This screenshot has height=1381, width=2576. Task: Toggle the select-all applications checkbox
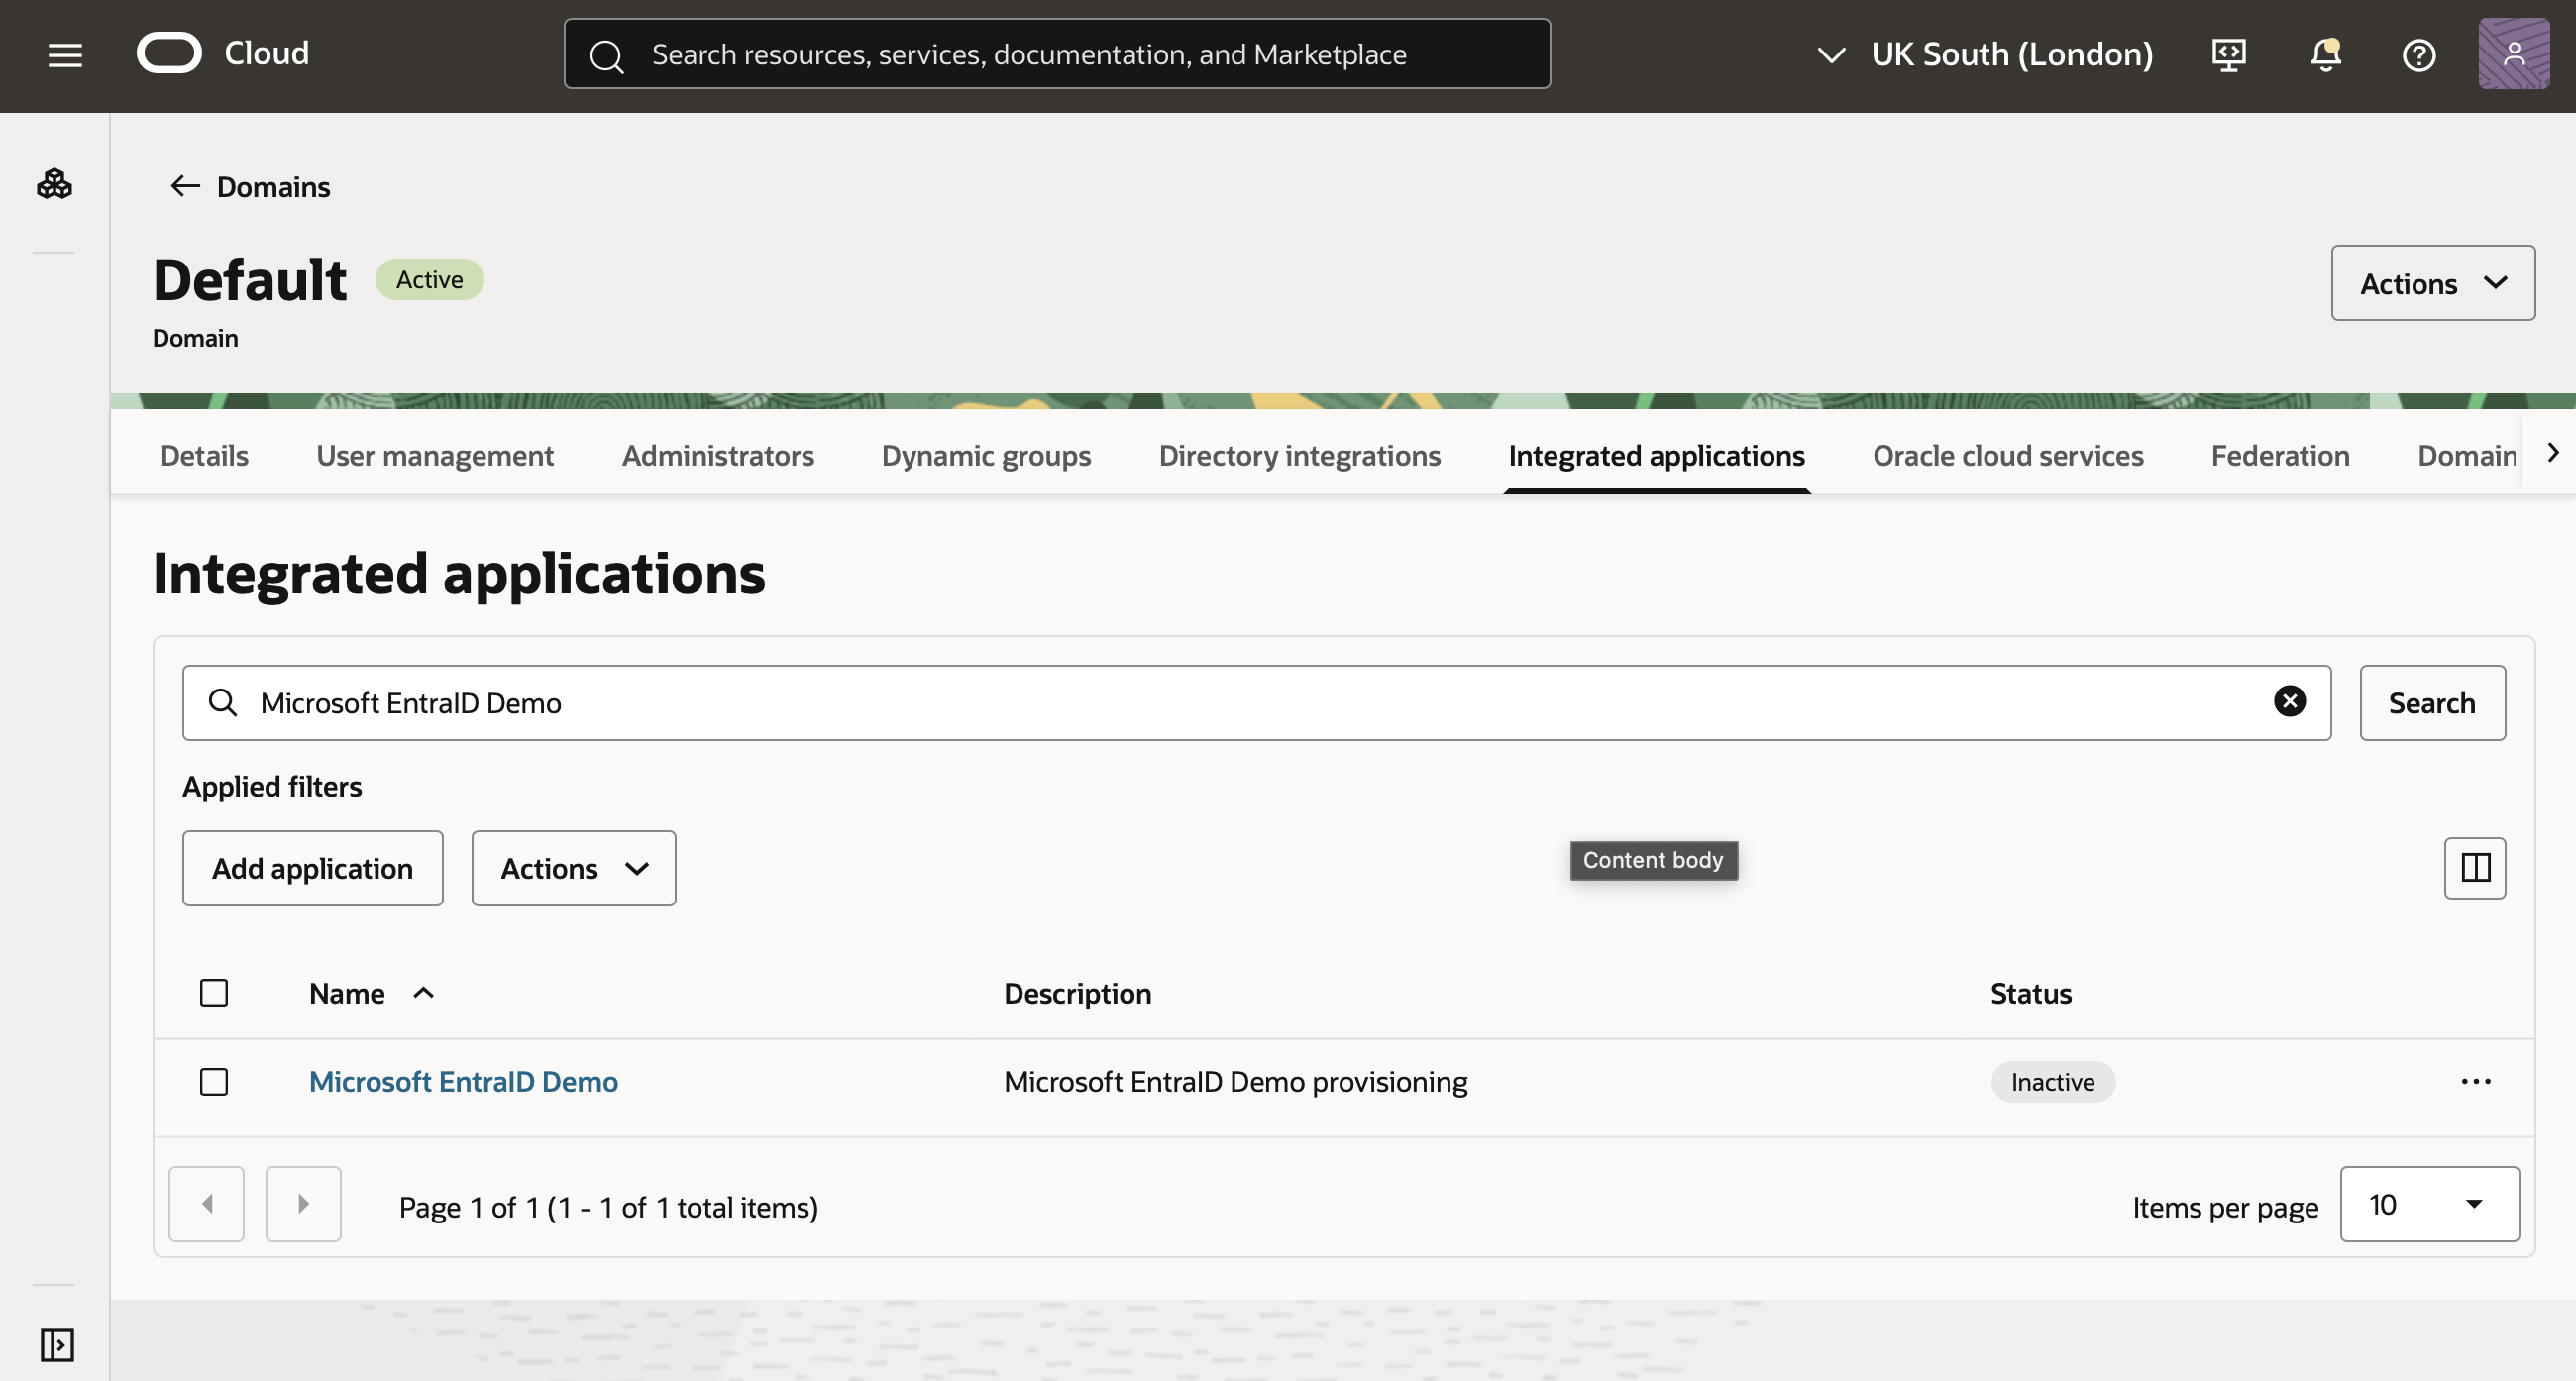tap(214, 992)
